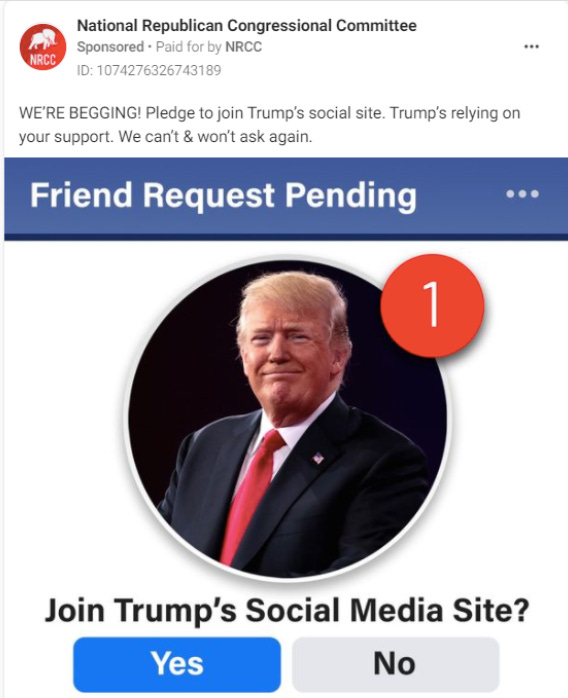Click empty blue banner area beside title
The width and height of the screenshot is (568, 698).
(461, 195)
